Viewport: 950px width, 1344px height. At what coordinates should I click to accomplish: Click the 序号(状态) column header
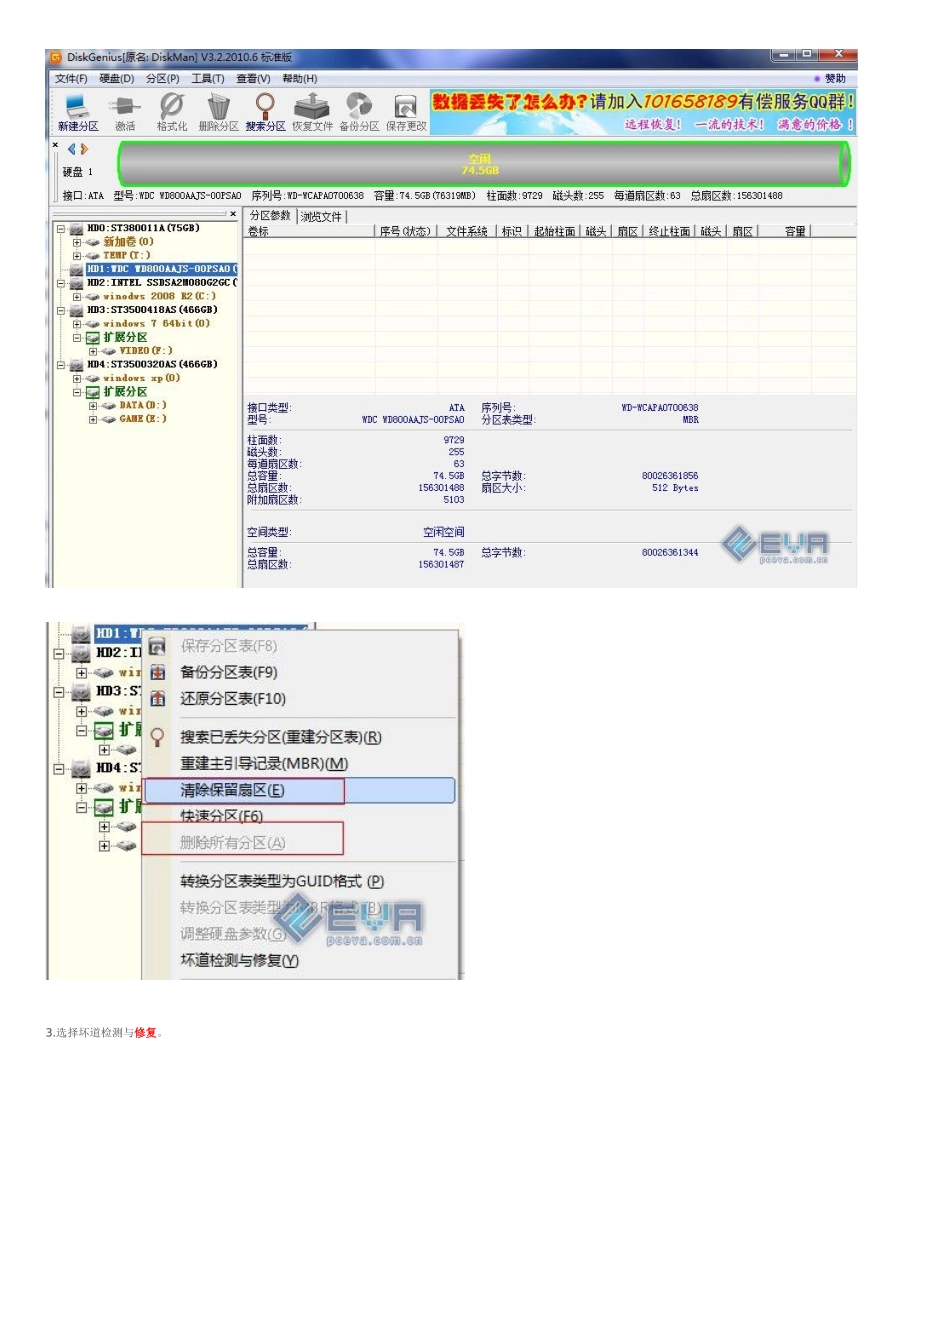click(405, 232)
